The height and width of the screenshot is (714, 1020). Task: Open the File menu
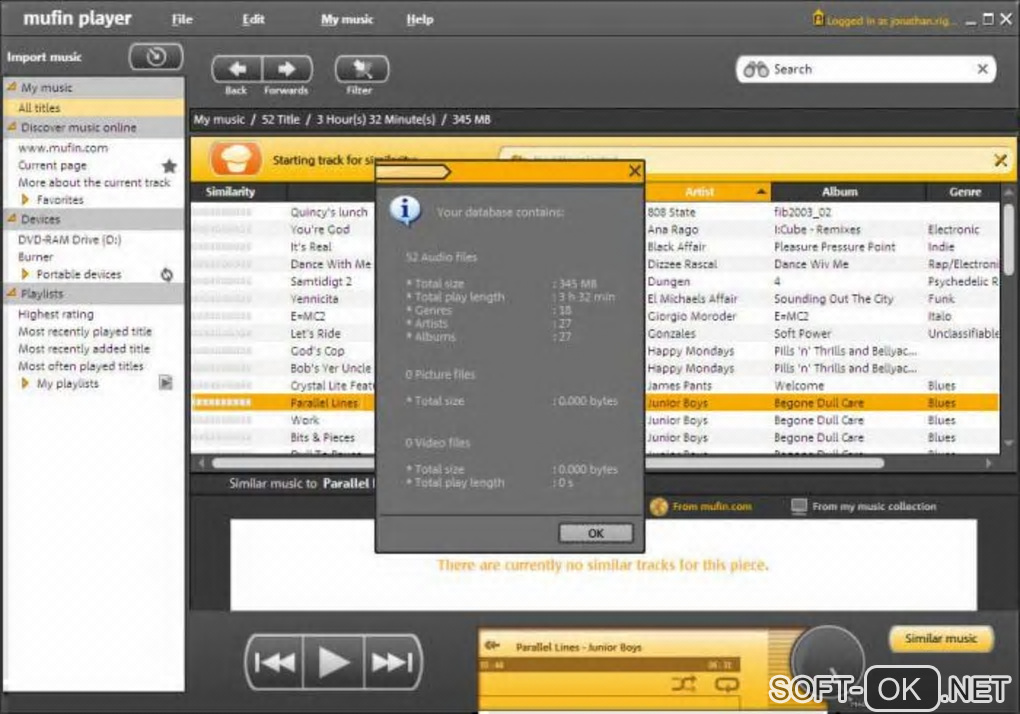pos(182,20)
